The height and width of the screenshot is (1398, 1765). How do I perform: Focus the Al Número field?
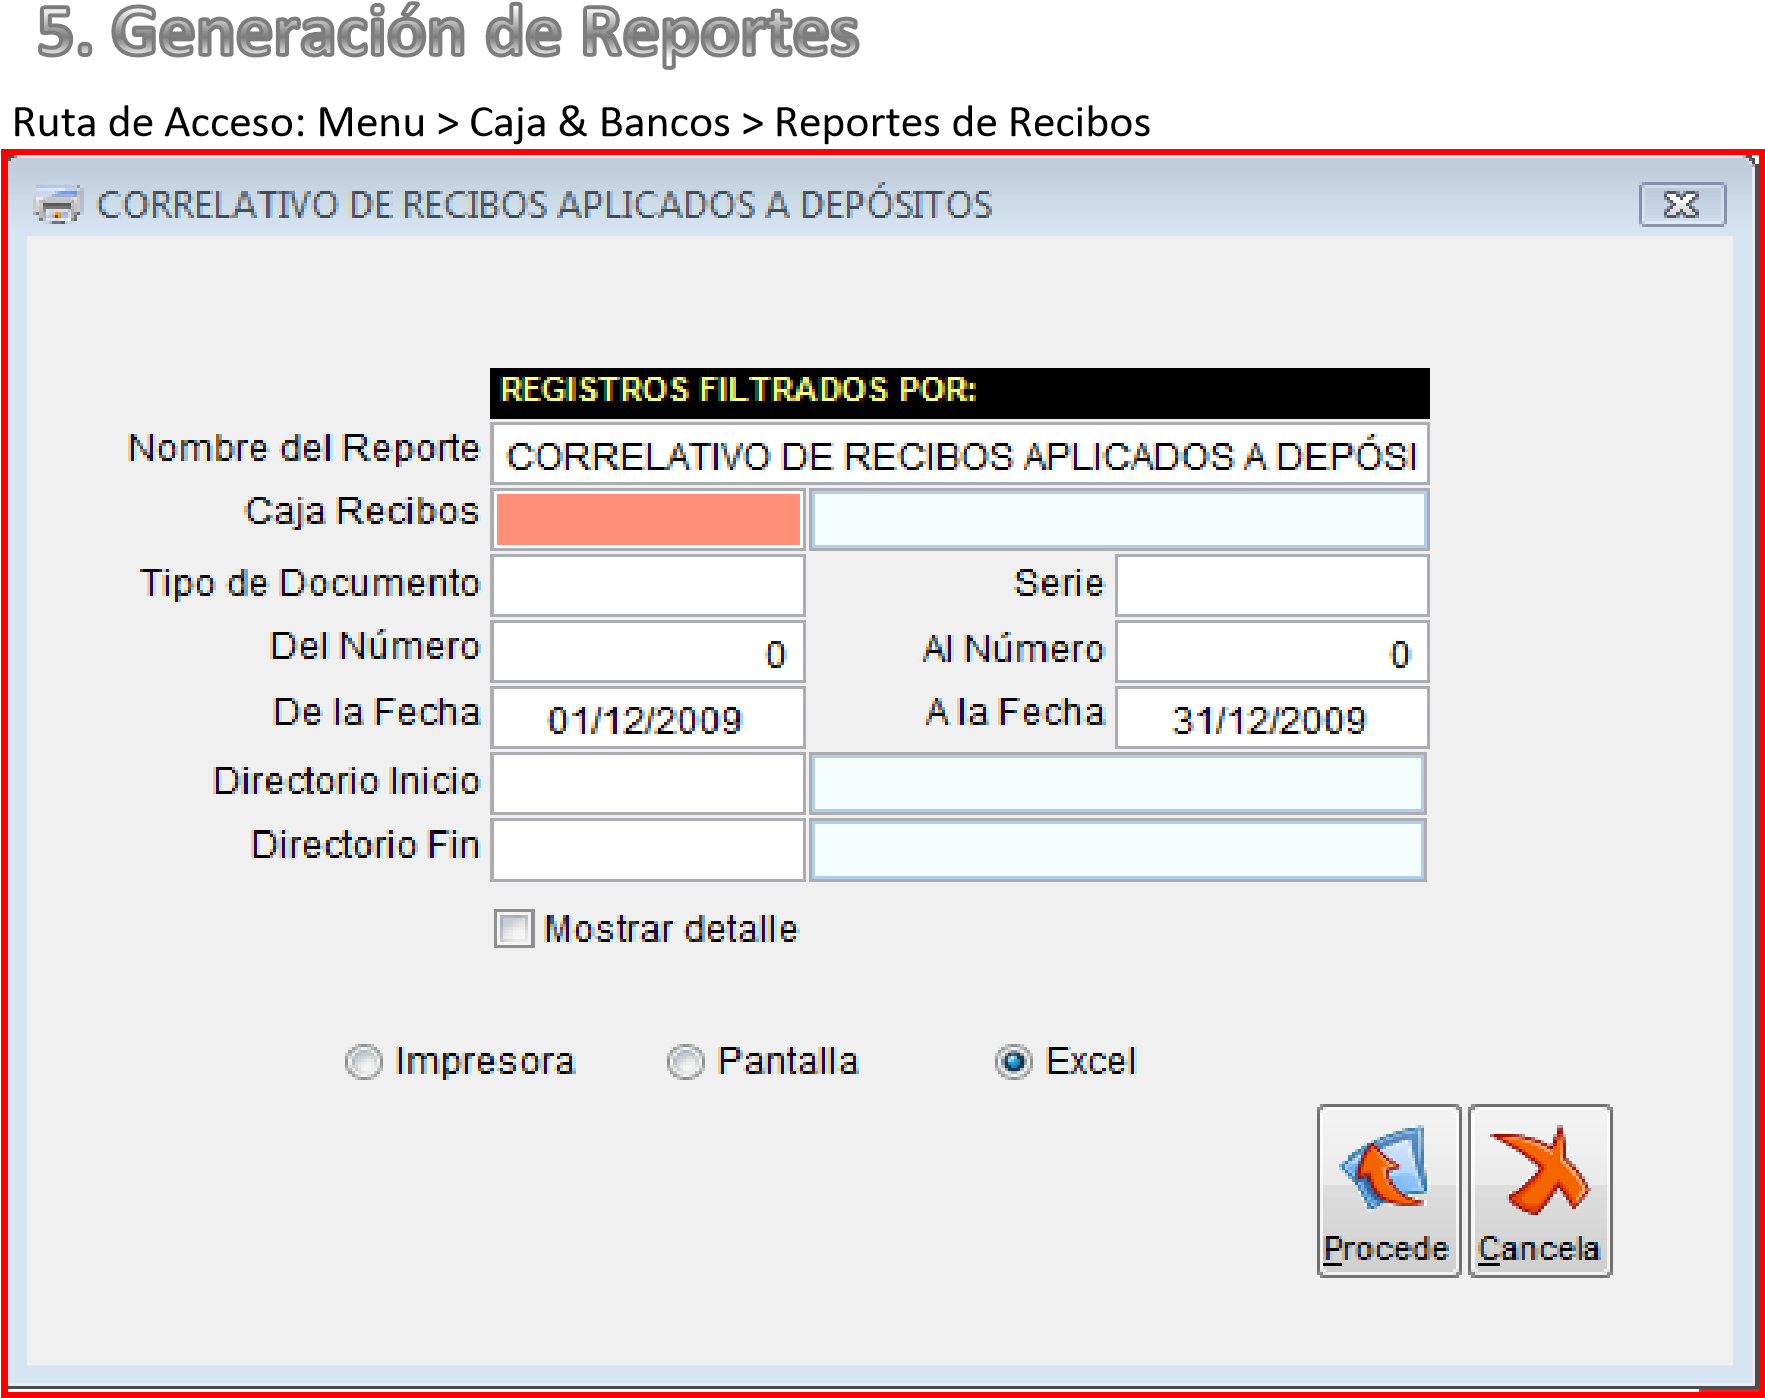[1271, 652]
